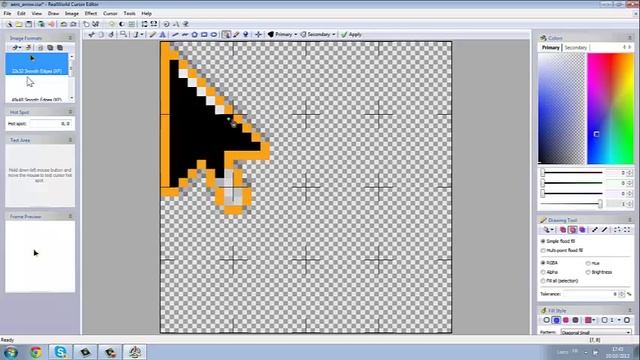Click the open folder icon in main toolbar

click(x=19, y=24)
